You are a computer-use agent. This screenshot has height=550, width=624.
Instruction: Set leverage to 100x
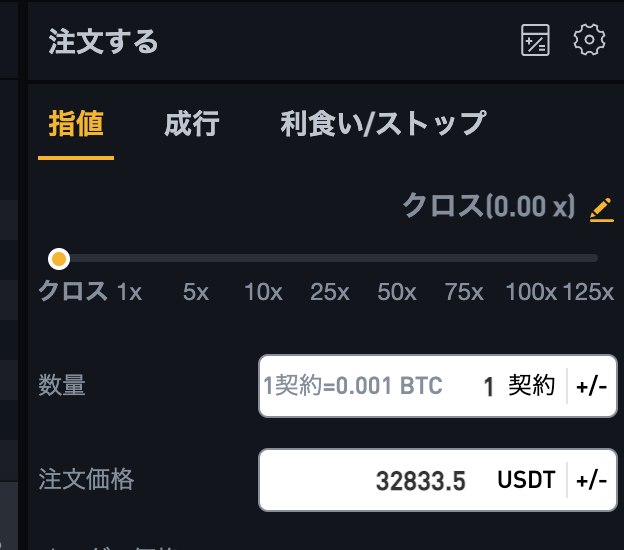[531, 292]
